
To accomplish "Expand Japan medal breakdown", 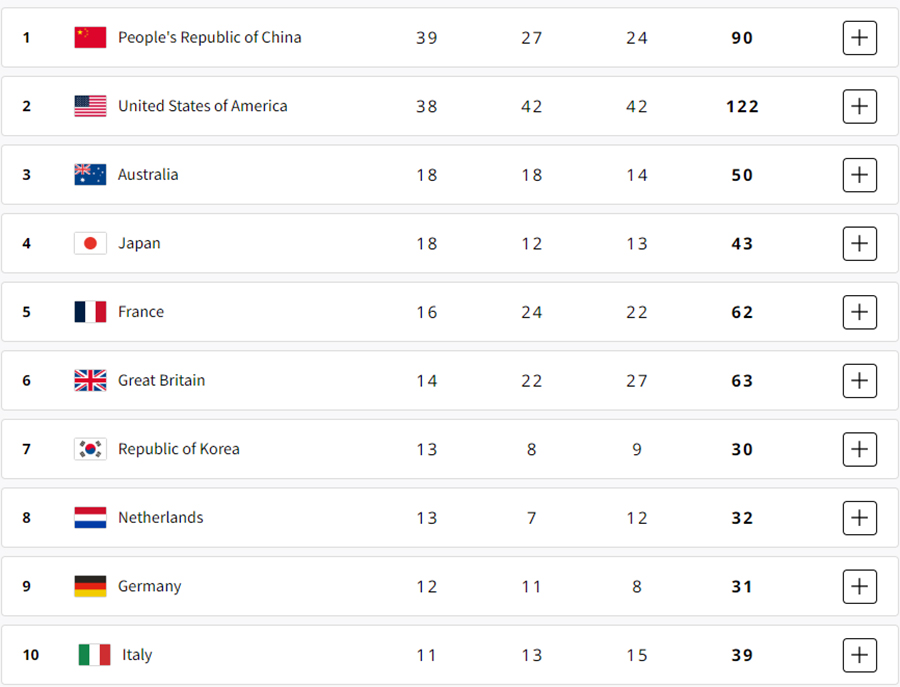I will coord(859,243).
